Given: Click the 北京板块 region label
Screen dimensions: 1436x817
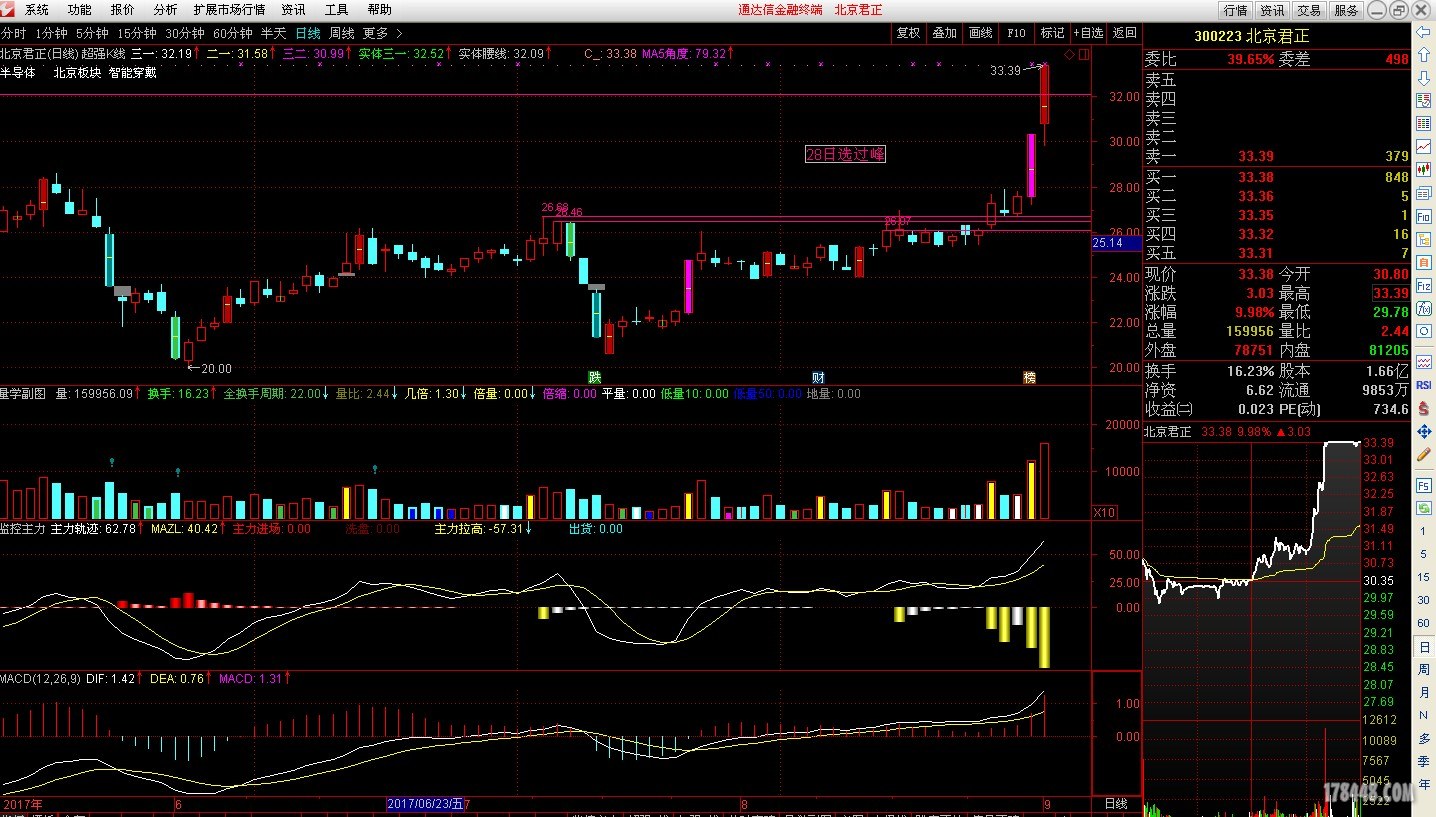Looking at the screenshot, I should [x=77, y=73].
